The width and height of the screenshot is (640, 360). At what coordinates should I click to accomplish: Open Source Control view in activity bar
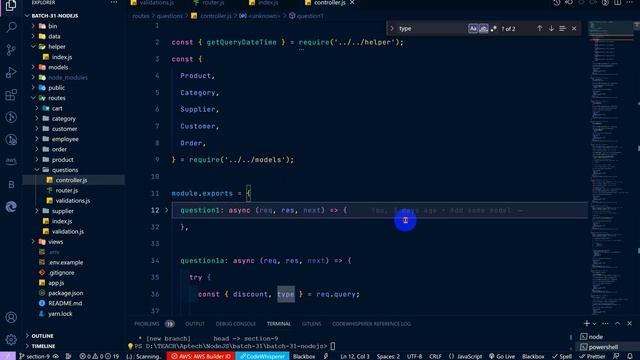click(x=11, y=50)
